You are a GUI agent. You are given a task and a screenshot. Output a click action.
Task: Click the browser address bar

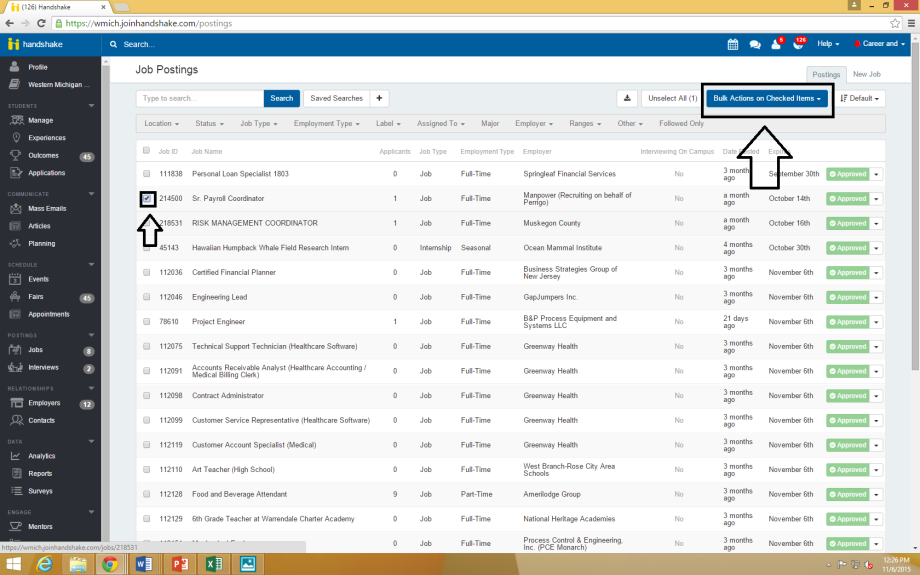(469, 23)
